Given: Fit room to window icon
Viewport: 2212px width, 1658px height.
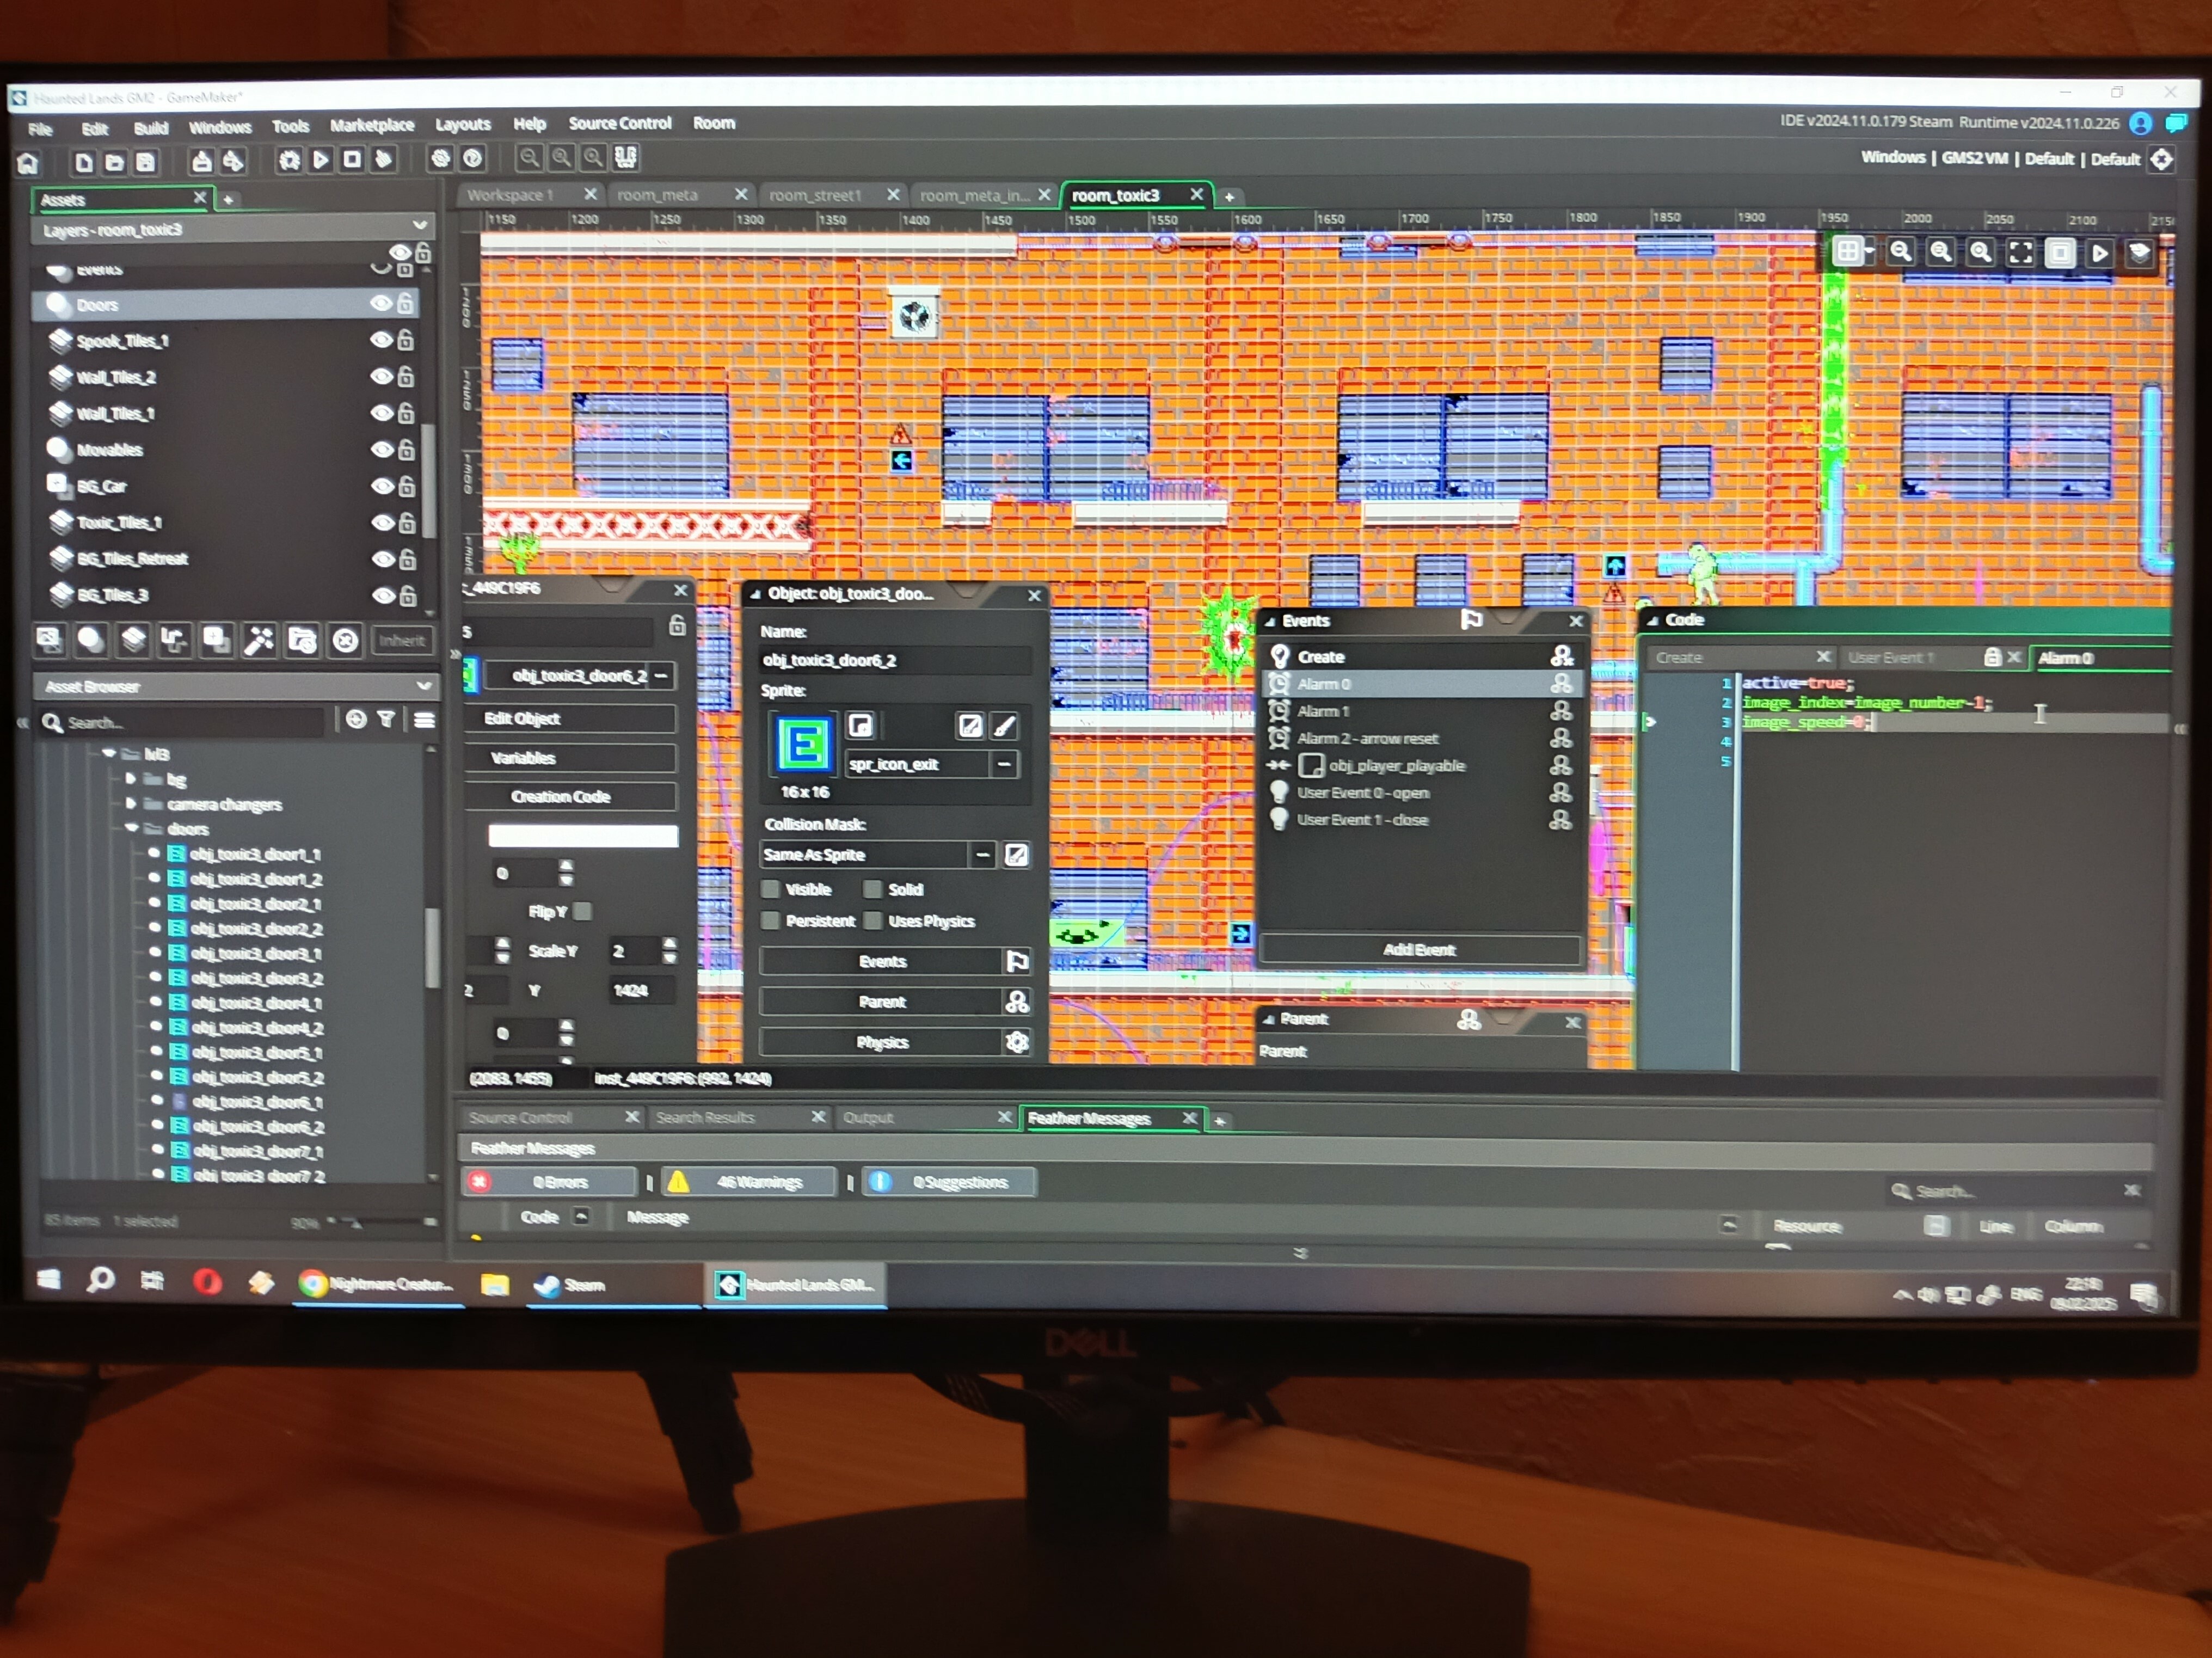Looking at the screenshot, I should [2020, 252].
